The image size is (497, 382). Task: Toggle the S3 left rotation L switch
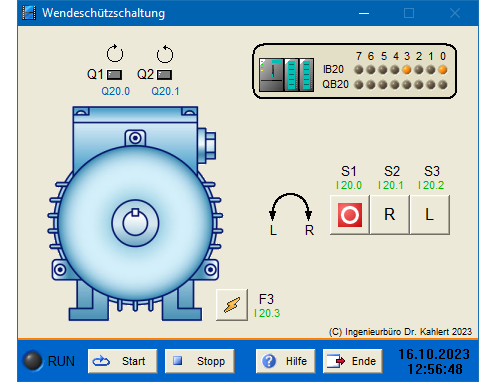point(430,215)
